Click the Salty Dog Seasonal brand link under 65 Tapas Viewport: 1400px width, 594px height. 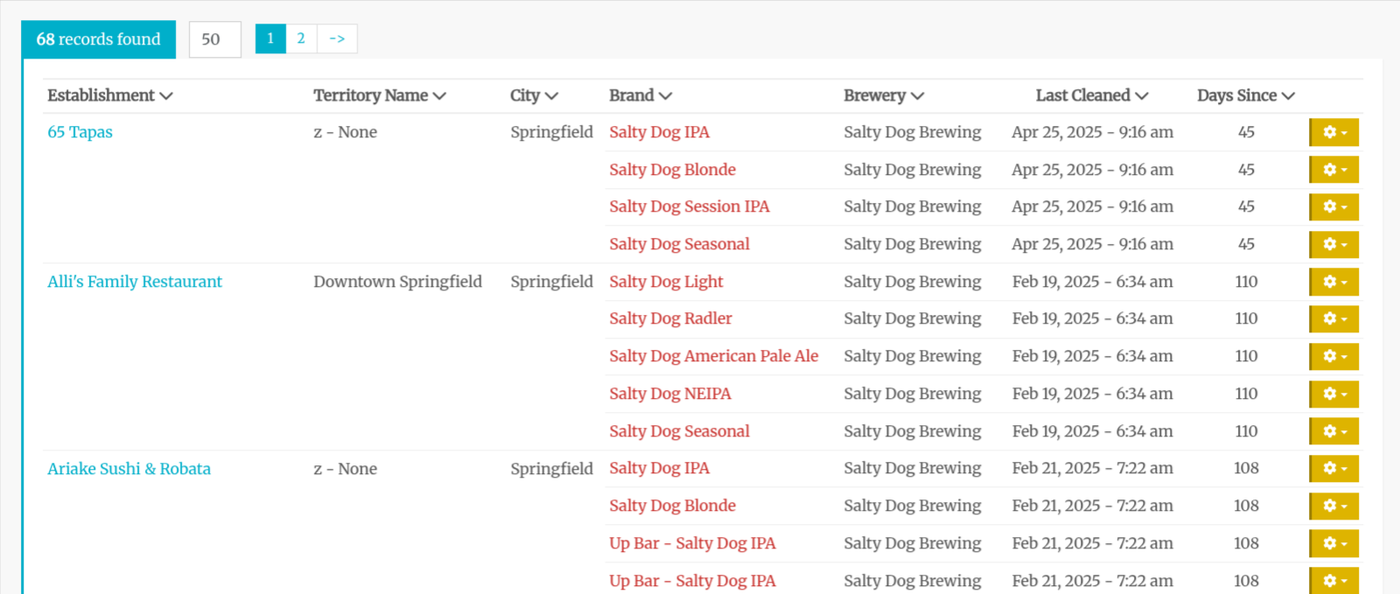(x=679, y=244)
